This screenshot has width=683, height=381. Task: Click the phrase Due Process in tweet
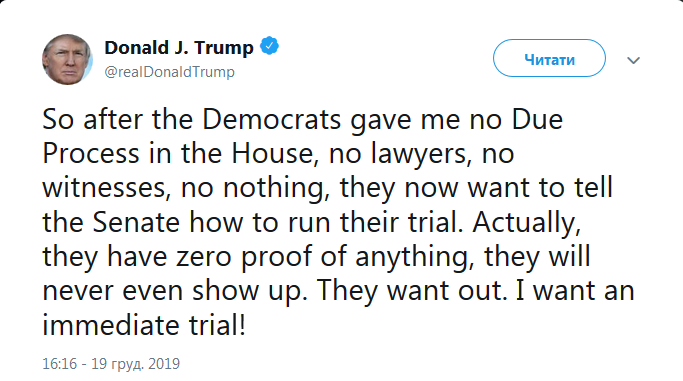point(302,136)
